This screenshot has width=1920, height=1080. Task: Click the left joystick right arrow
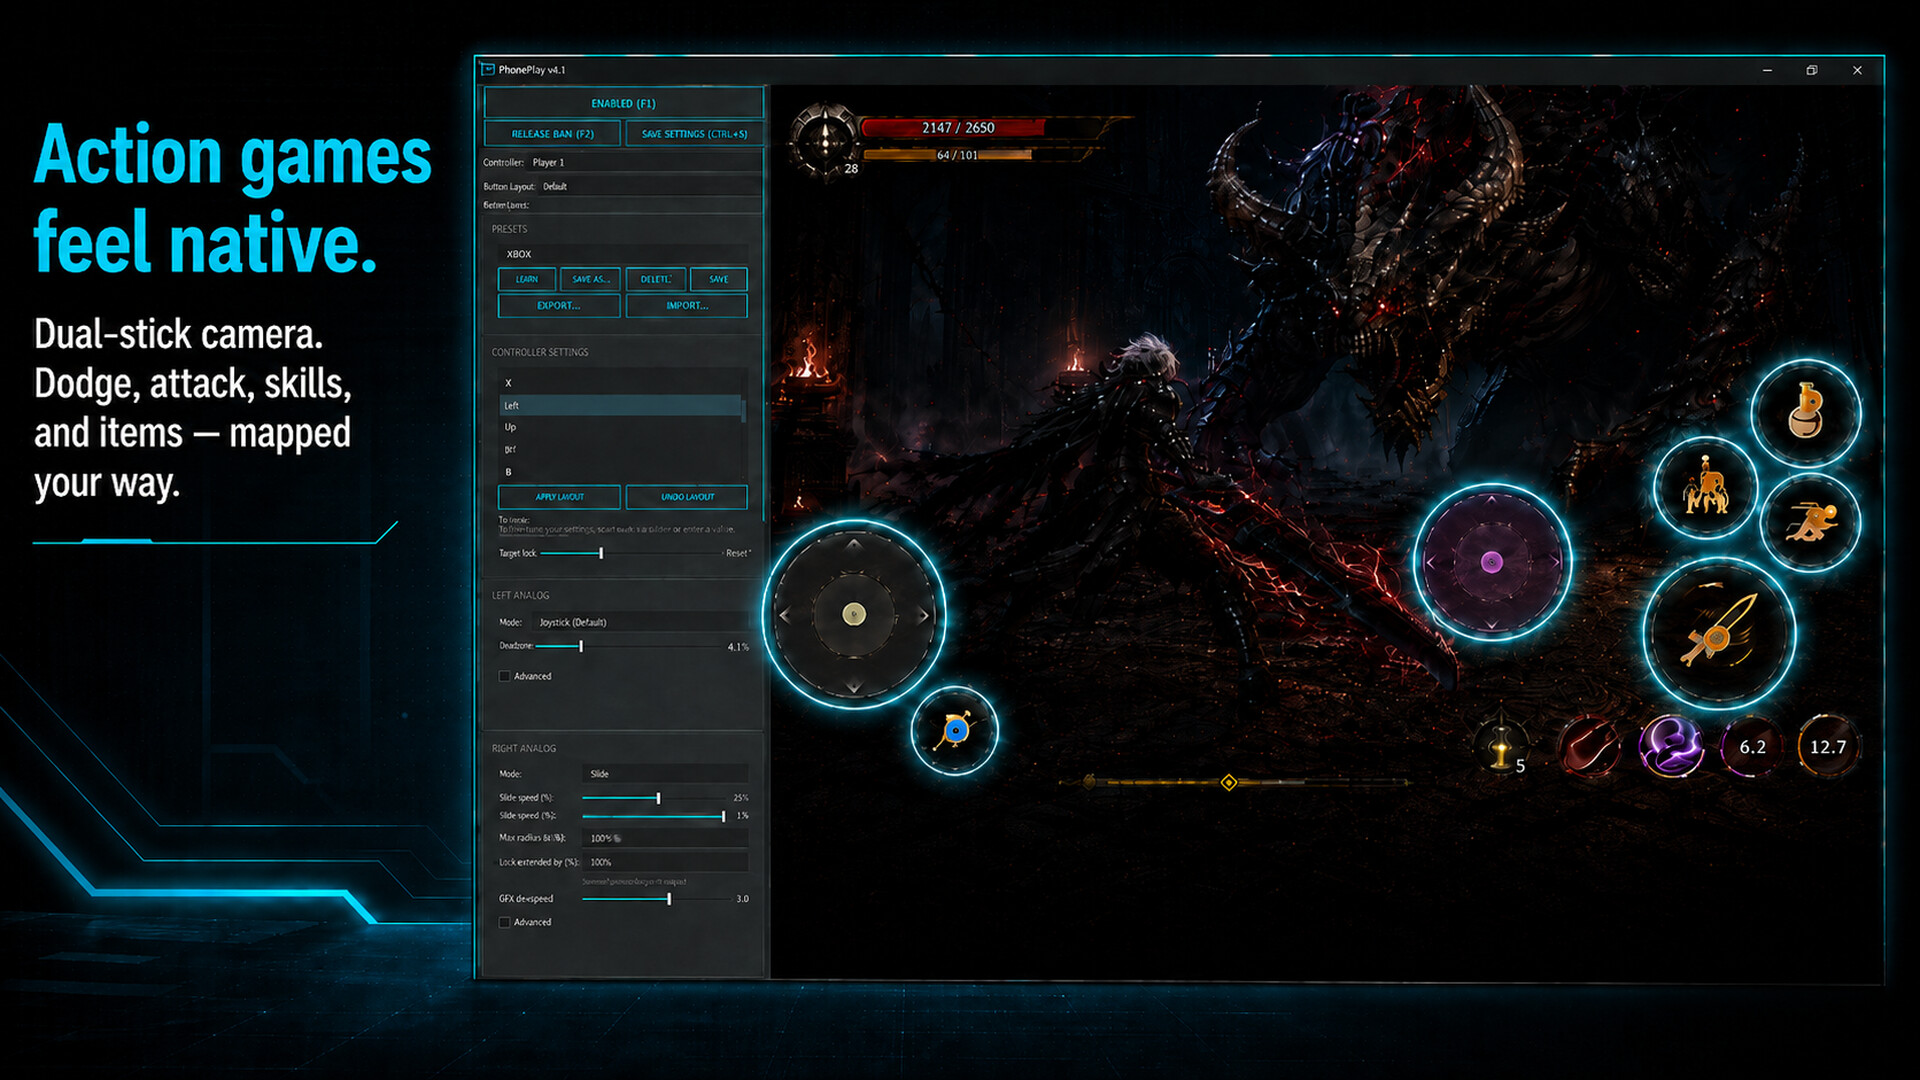pos(923,615)
